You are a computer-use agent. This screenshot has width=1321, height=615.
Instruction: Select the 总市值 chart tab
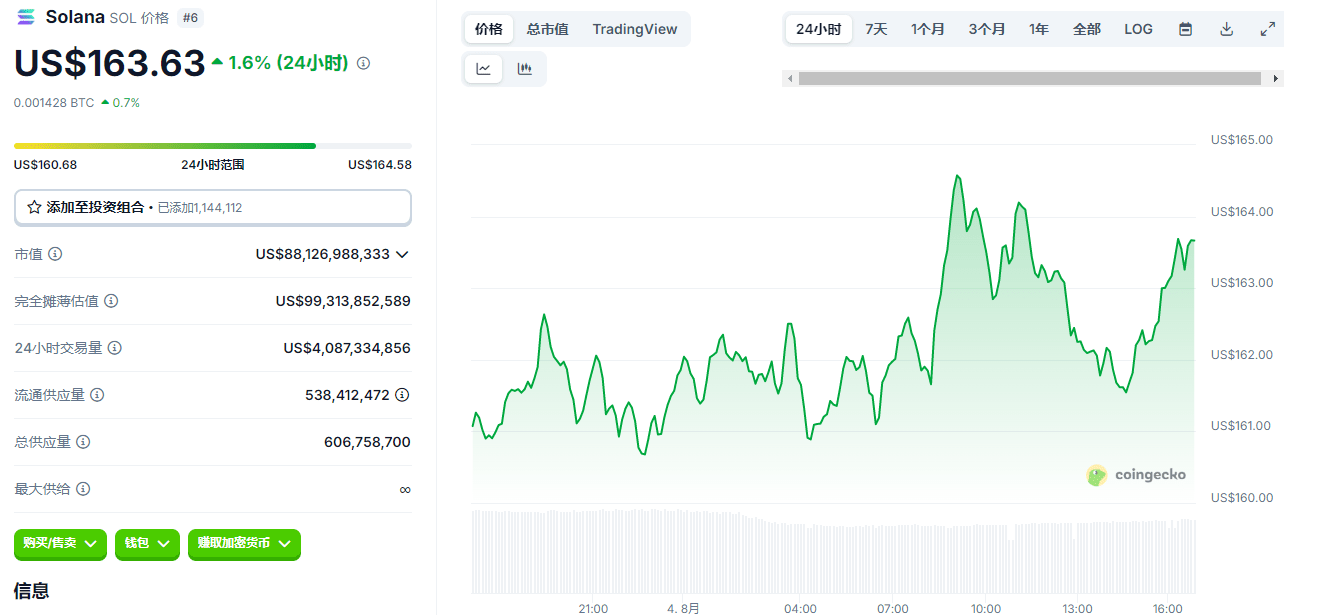[x=548, y=29]
